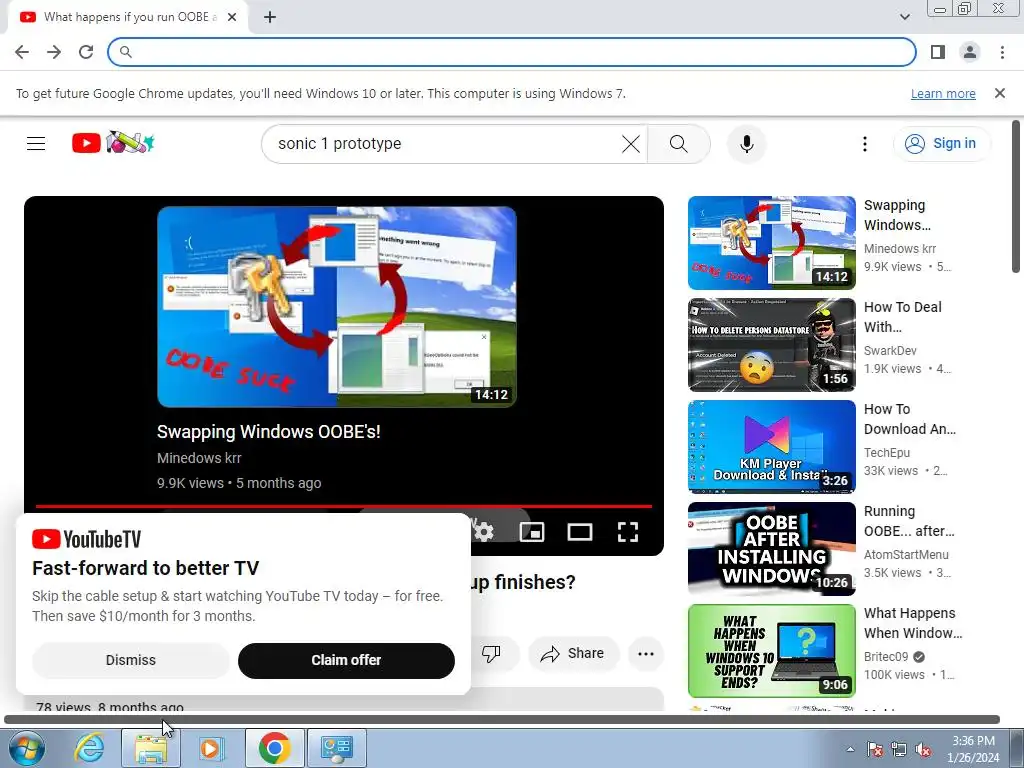This screenshot has height=768, width=1024.
Task: Dislike this video
Action: [491, 653]
